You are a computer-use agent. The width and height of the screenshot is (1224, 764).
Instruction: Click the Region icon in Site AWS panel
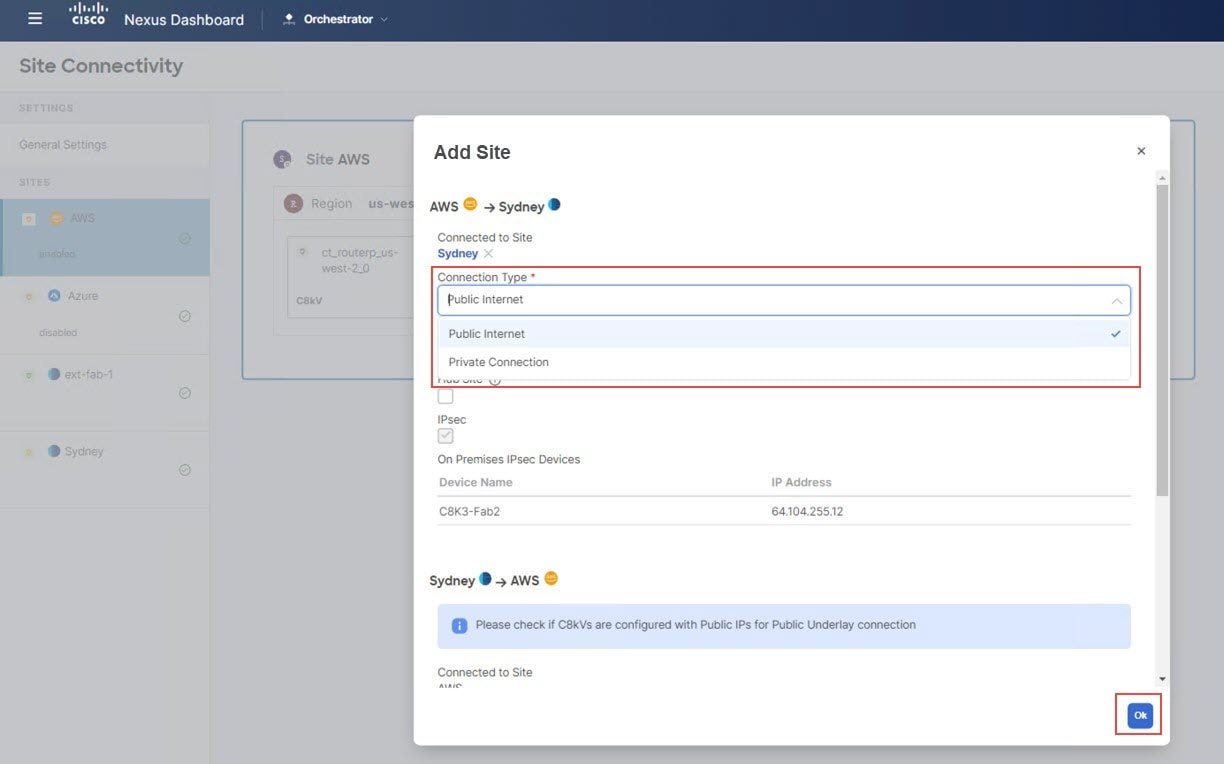[x=293, y=203]
